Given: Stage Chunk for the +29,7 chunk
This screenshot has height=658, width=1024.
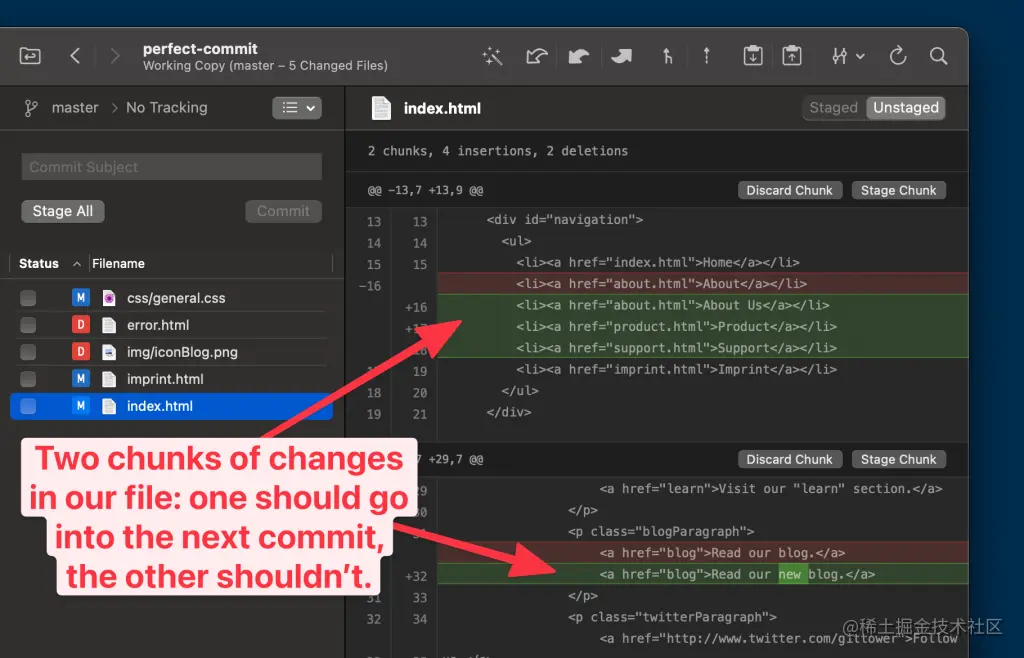Looking at the screenshot, I should pyautogui.click(x=899, y=460).
